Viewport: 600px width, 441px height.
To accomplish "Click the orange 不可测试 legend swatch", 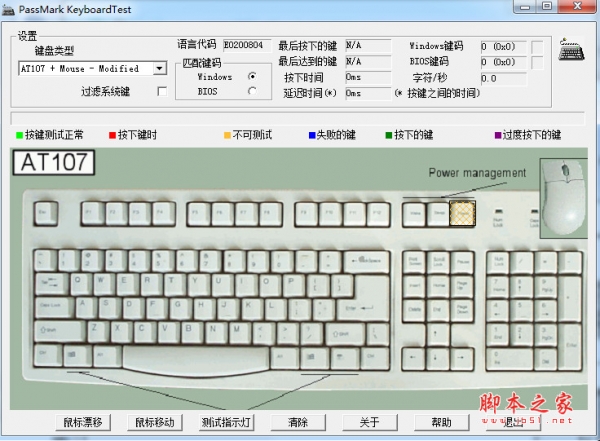I will [227, 135].
